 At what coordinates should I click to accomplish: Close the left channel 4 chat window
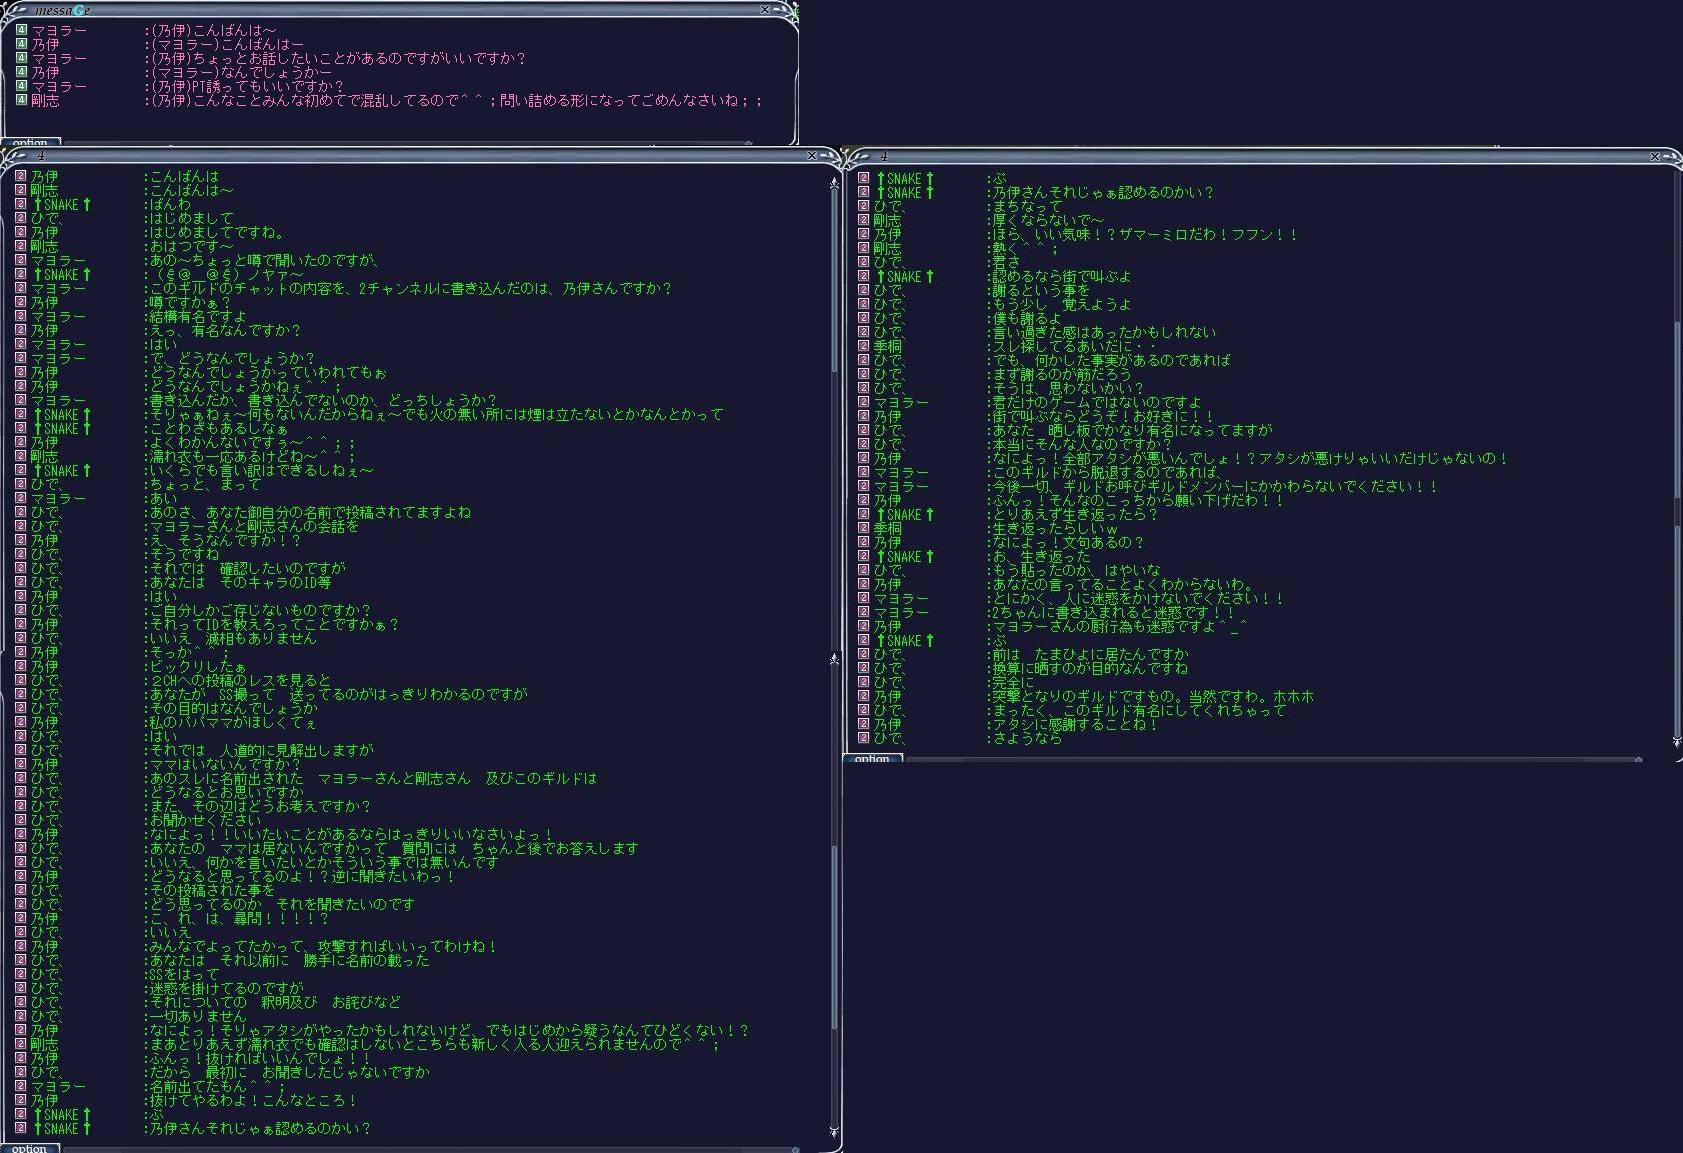(x=812, y=156)
